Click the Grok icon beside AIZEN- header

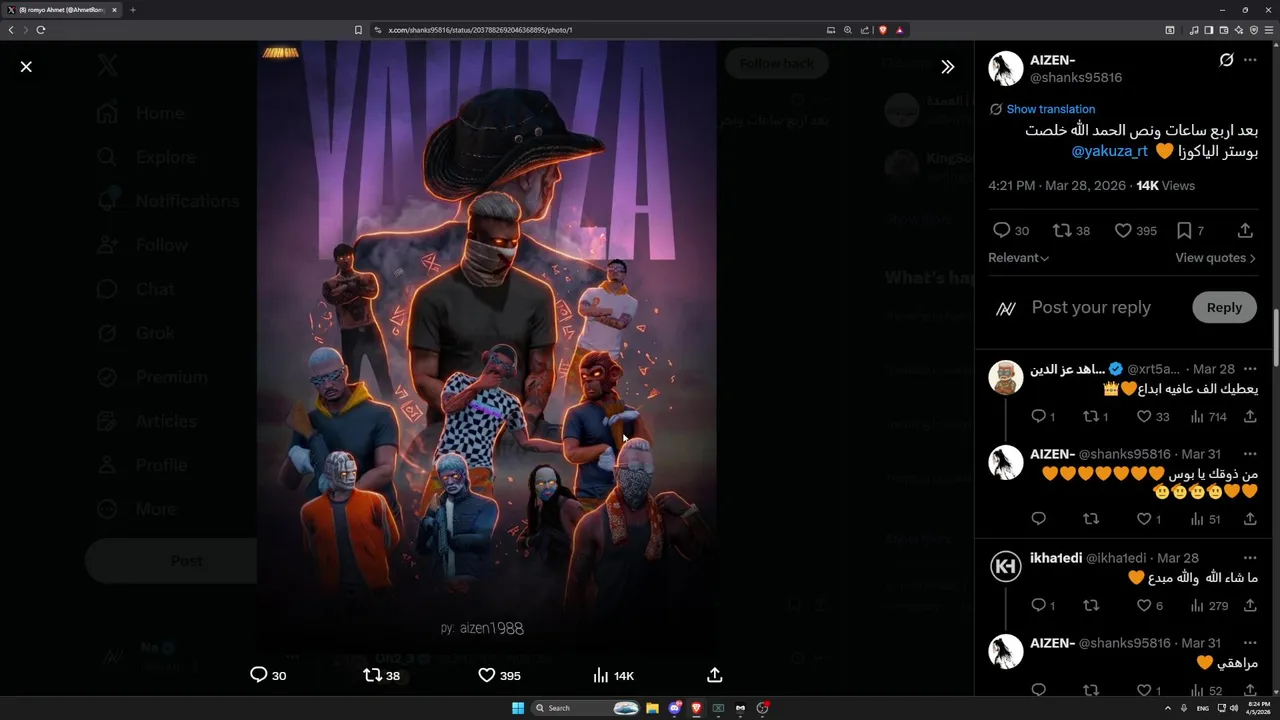click(x=1226, y=60)
